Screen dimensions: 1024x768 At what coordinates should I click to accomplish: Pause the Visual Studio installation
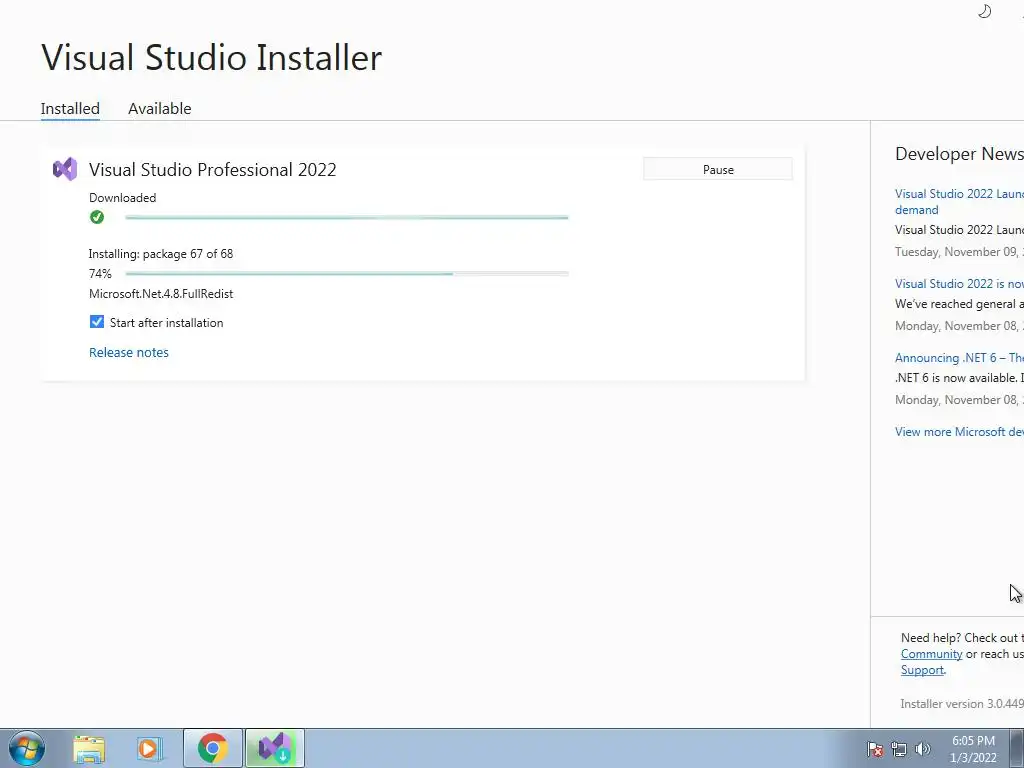718,169
